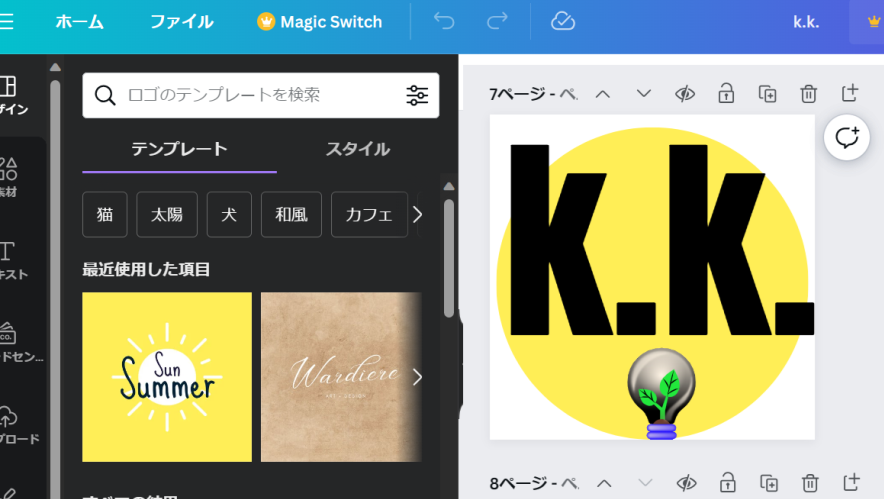
Task: Move page 7 up with chevron
Action: (x=602, y=94)
